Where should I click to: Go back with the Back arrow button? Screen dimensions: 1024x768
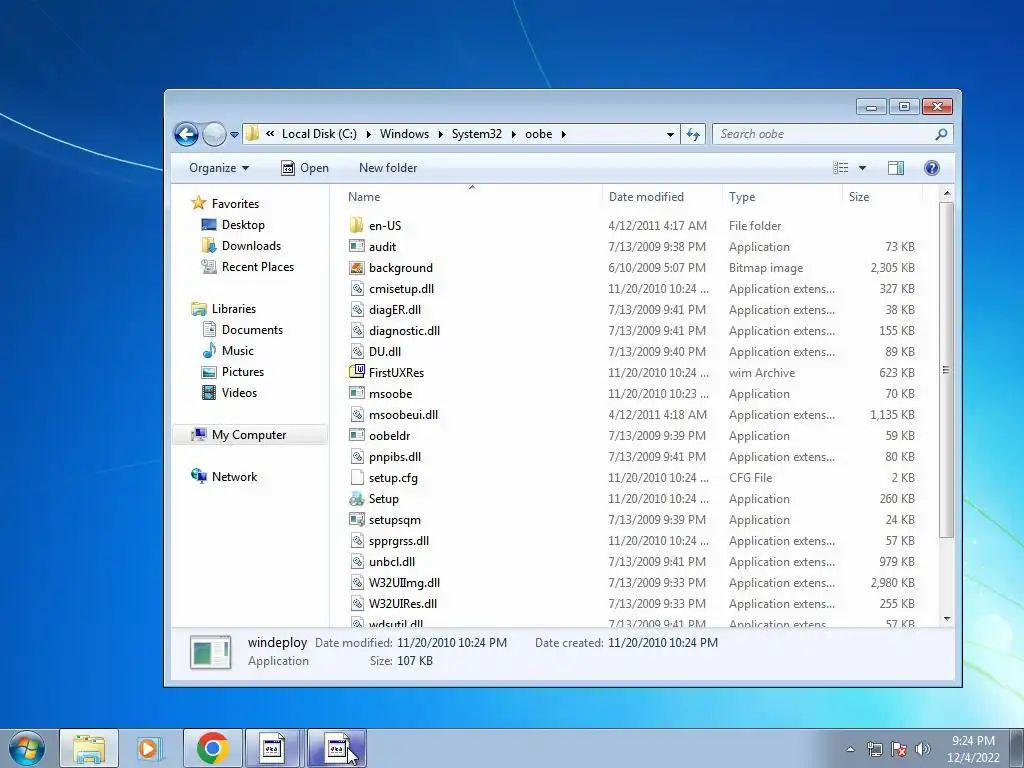(186, 135)
